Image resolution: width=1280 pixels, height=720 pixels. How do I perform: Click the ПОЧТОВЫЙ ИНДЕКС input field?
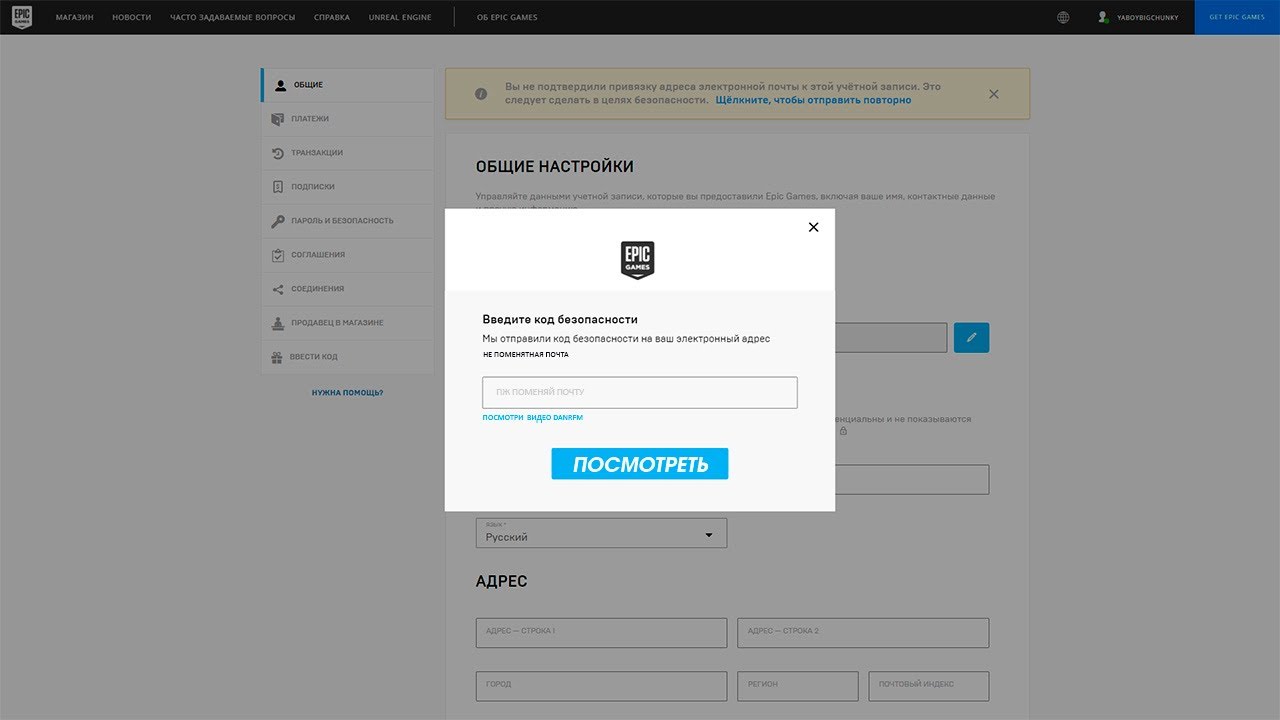pos(929,686)
